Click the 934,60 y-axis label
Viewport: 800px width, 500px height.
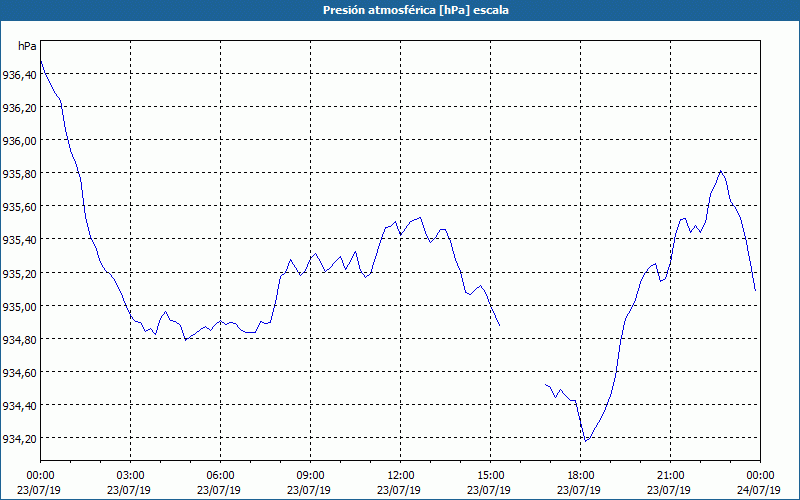click(19, 373)
